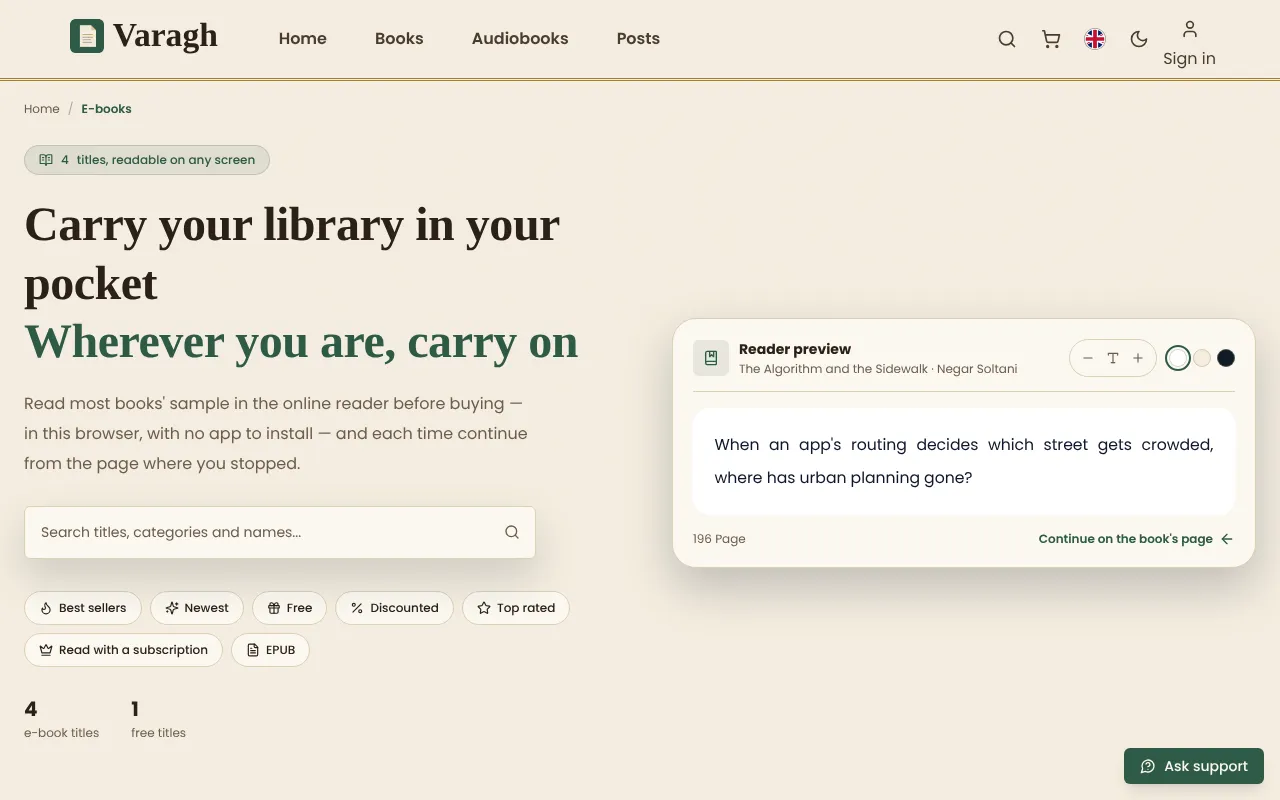Select the dark reader theme swatch

click(1226, 358)
